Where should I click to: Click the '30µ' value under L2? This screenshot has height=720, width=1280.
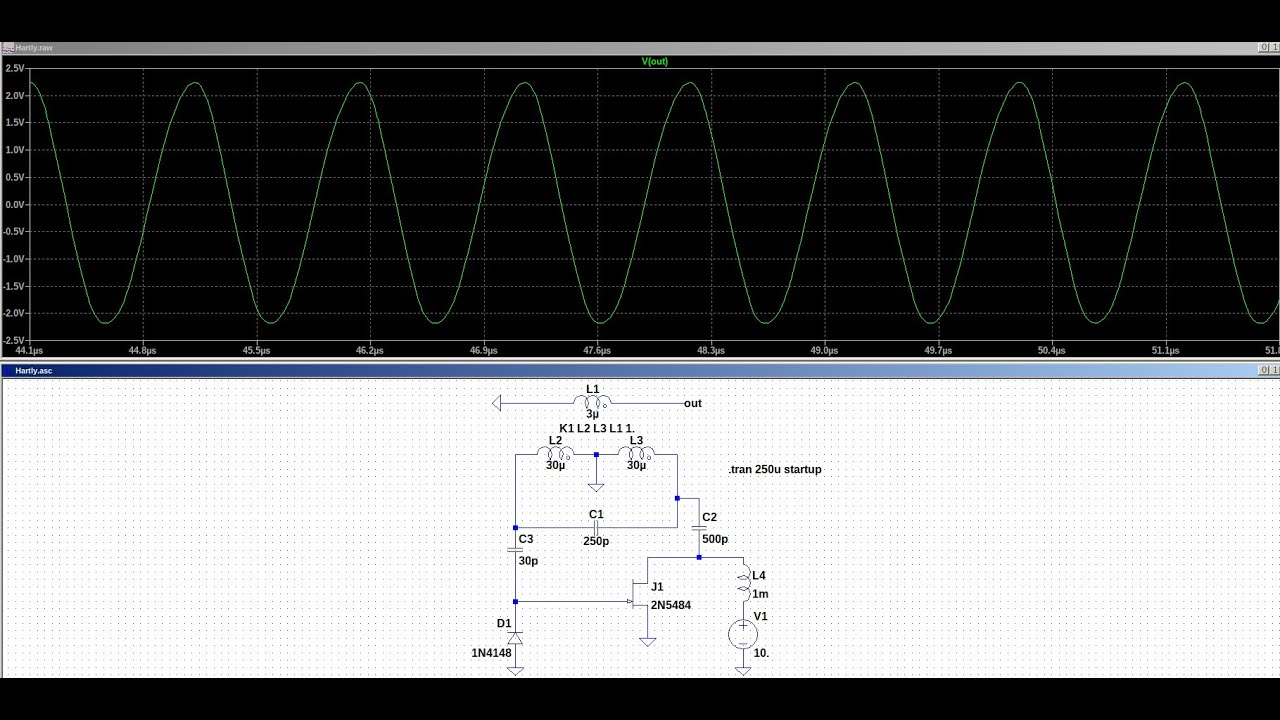tap(556, 465)
